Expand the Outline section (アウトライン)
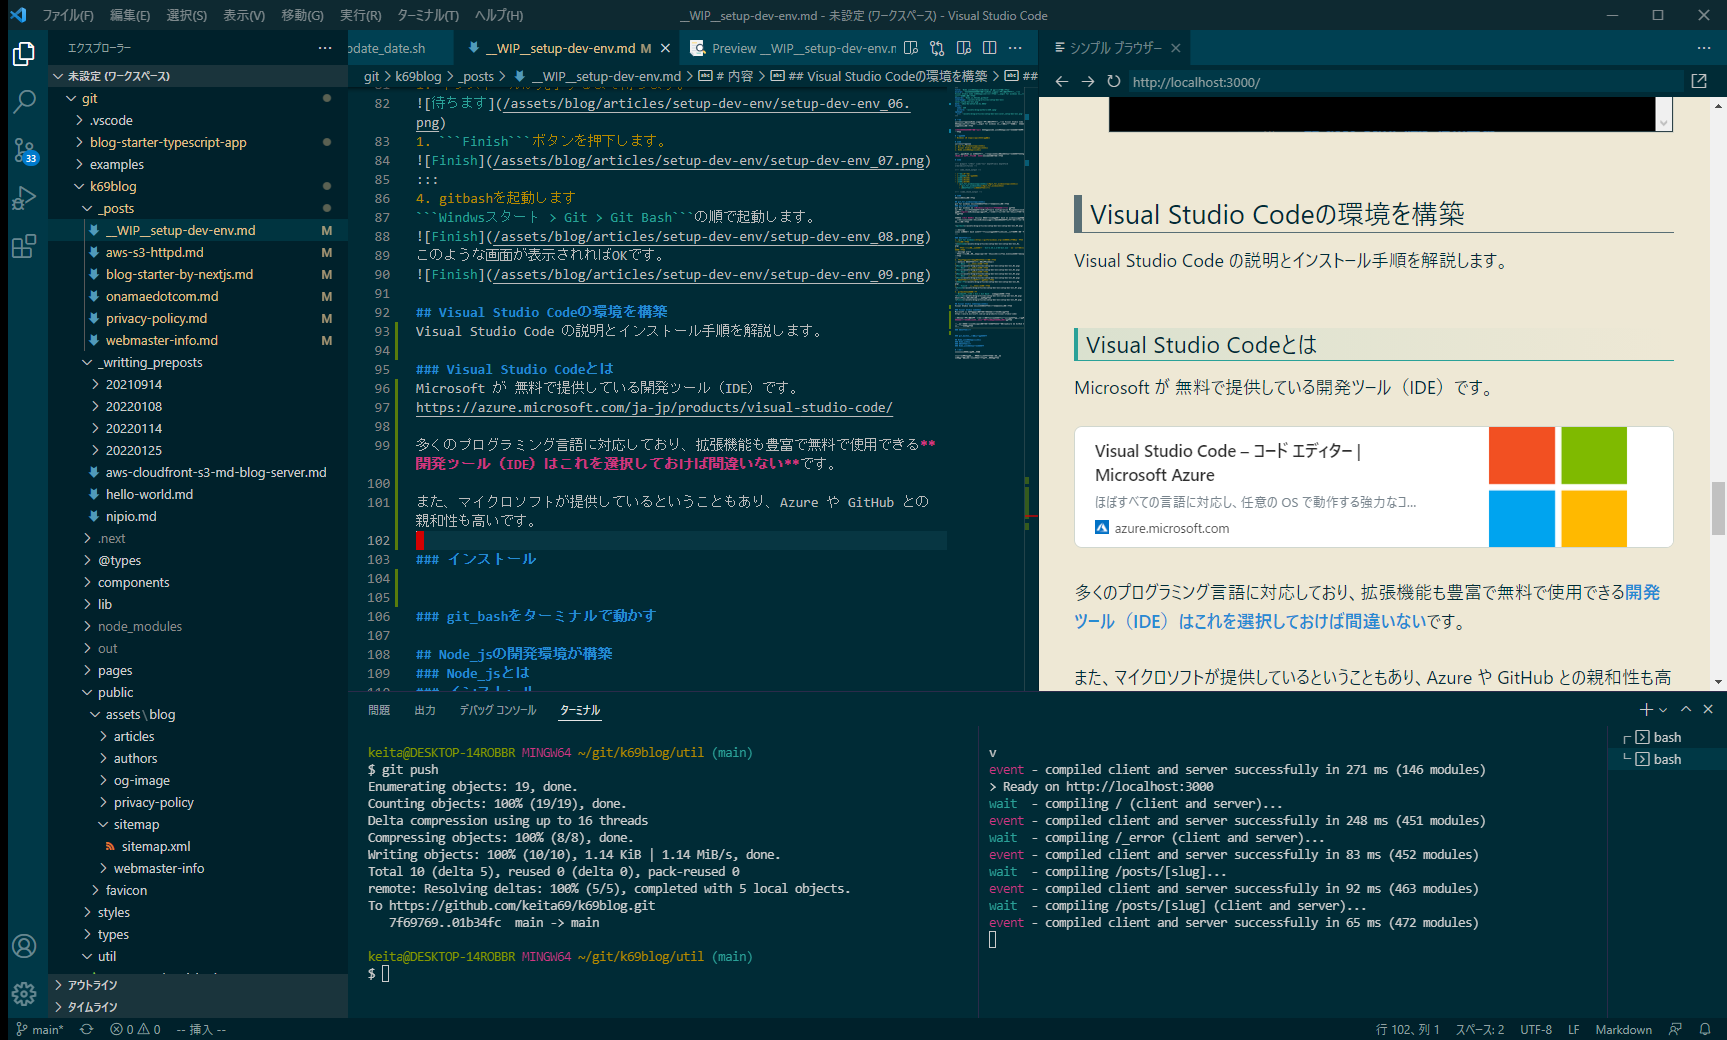Screen dimensions: 1727x1040 (198, 985)
